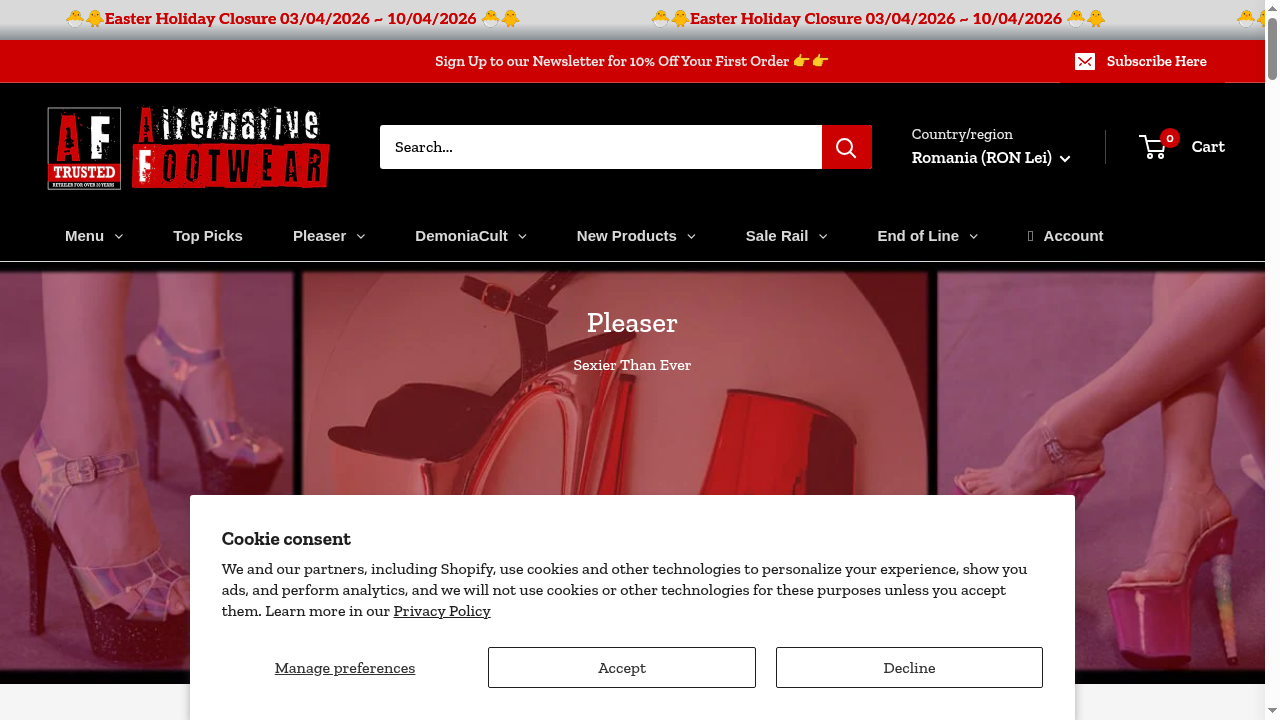Click the Account person icon
This screenshot has width=1280, height=720.
pyautogui.click(x=1030, y=236)
